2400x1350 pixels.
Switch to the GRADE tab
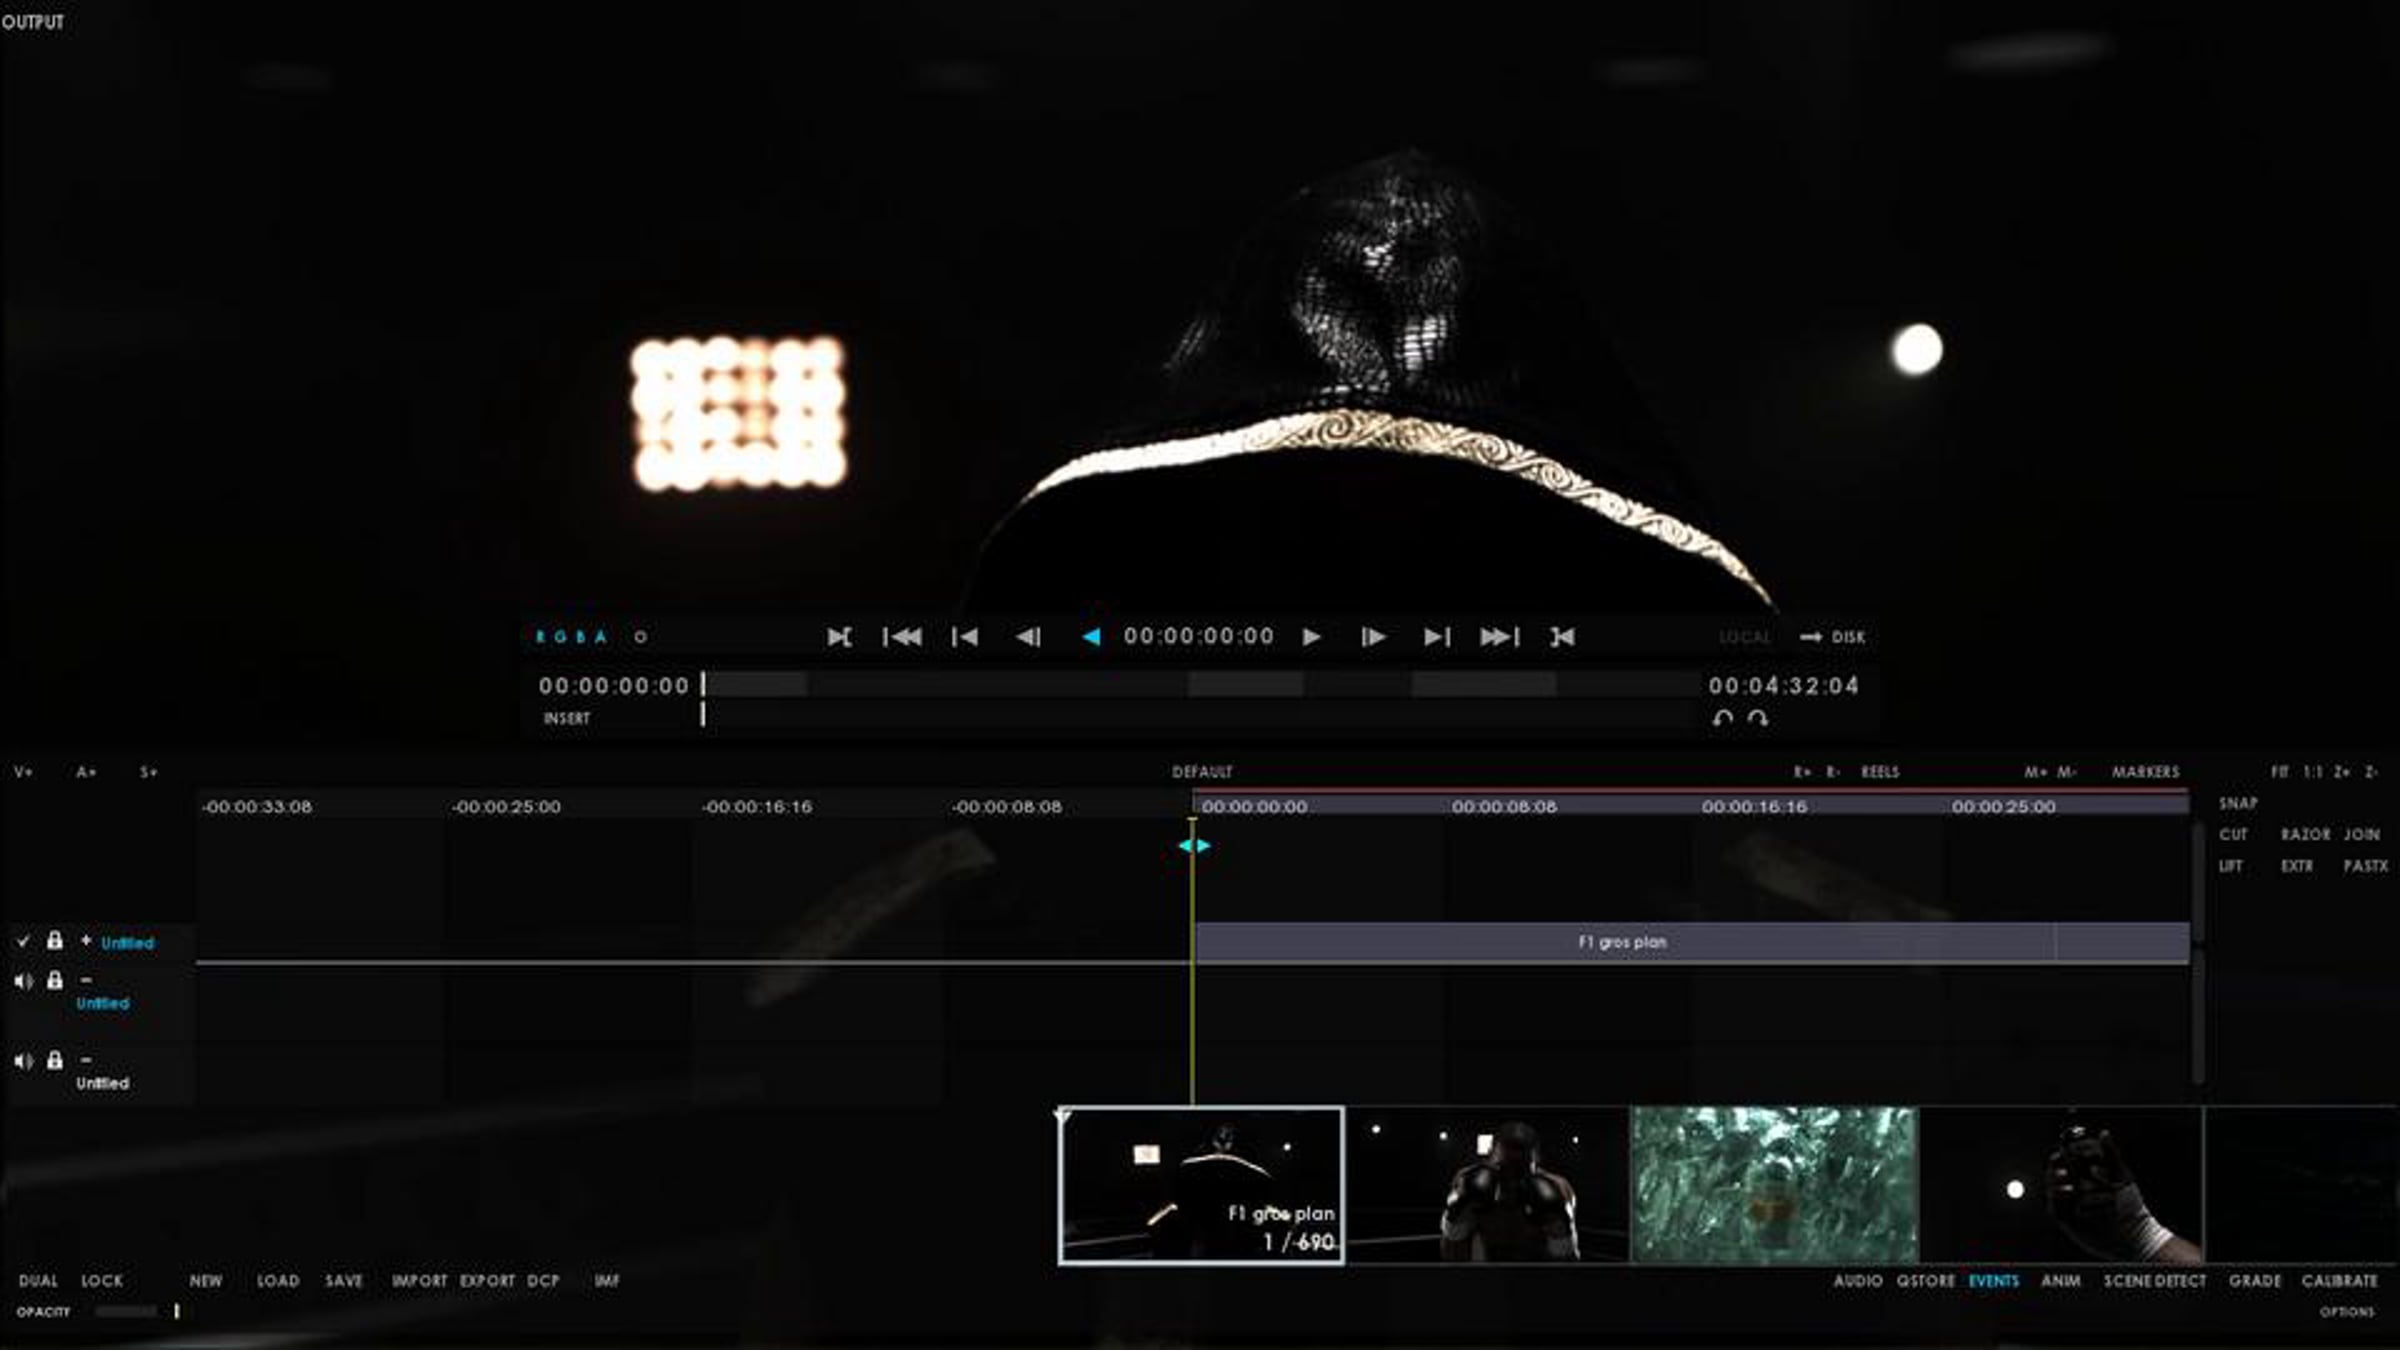point(2254,1281)
